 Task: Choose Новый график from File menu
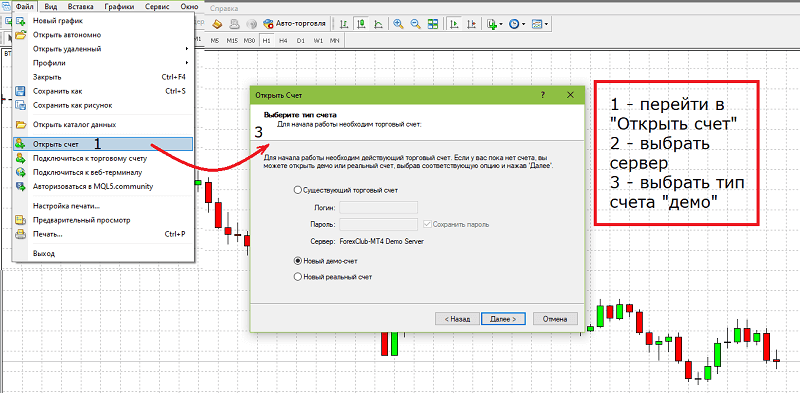[x=103, y=21]
